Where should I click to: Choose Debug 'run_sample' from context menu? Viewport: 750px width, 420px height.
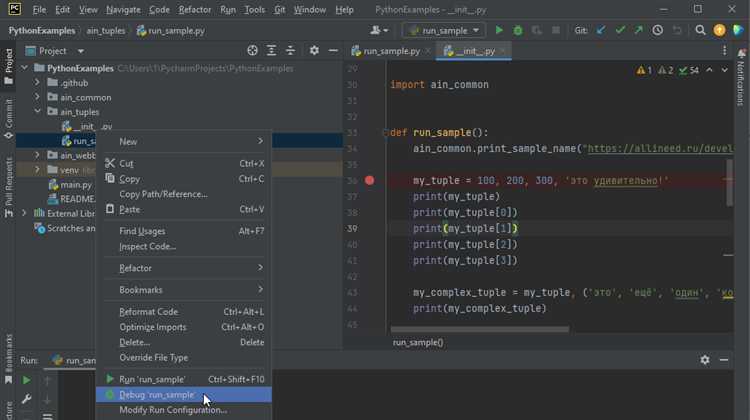click(x=184, y=395)
